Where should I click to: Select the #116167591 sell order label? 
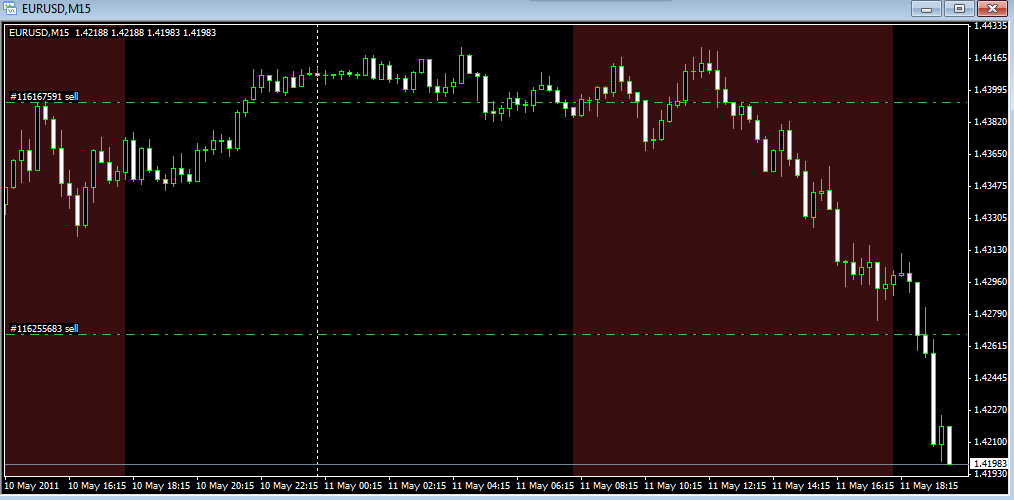point(44,96)
